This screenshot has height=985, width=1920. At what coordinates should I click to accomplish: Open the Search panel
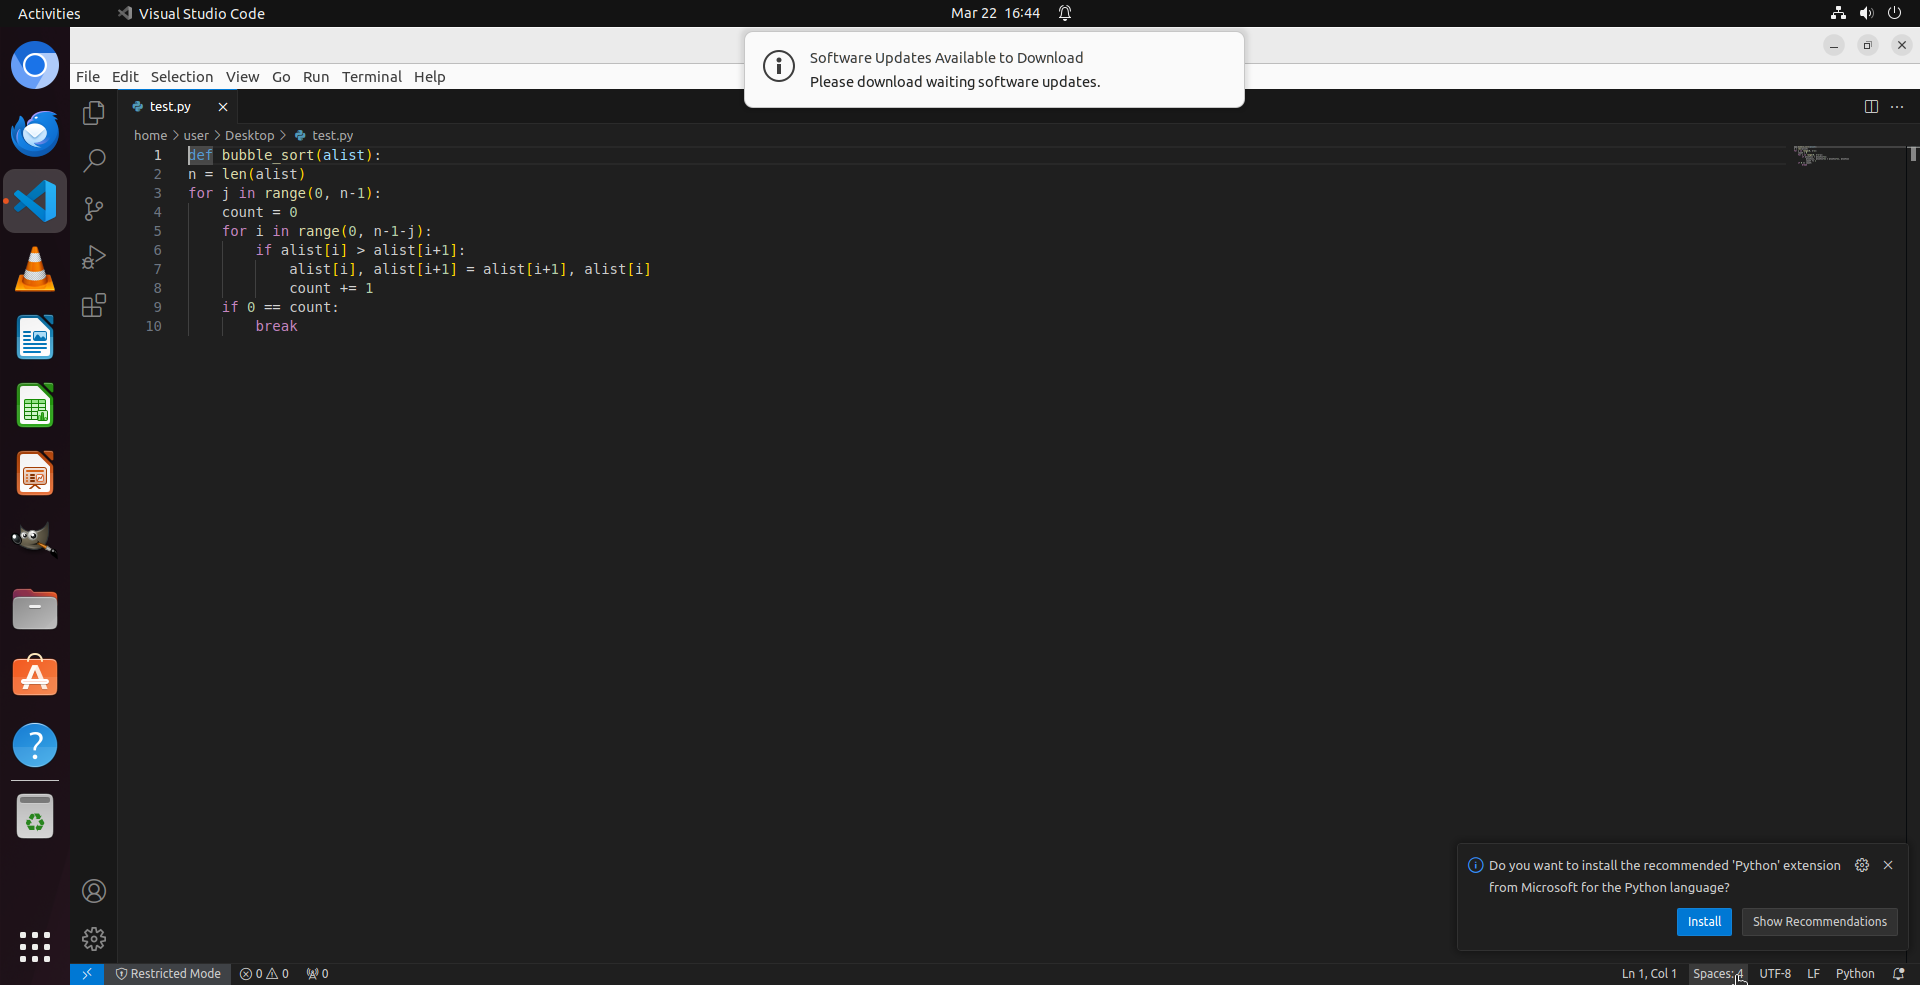coord(93,160)
